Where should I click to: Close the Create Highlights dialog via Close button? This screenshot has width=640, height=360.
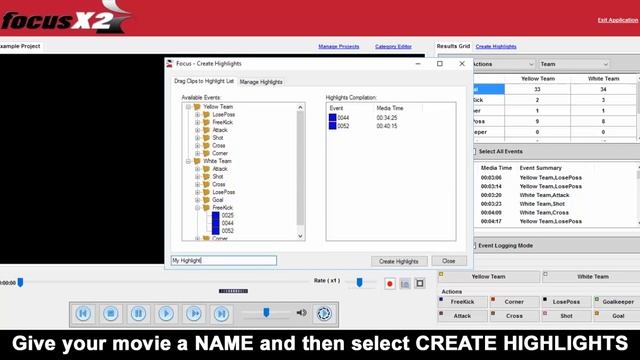coord(449,261)
